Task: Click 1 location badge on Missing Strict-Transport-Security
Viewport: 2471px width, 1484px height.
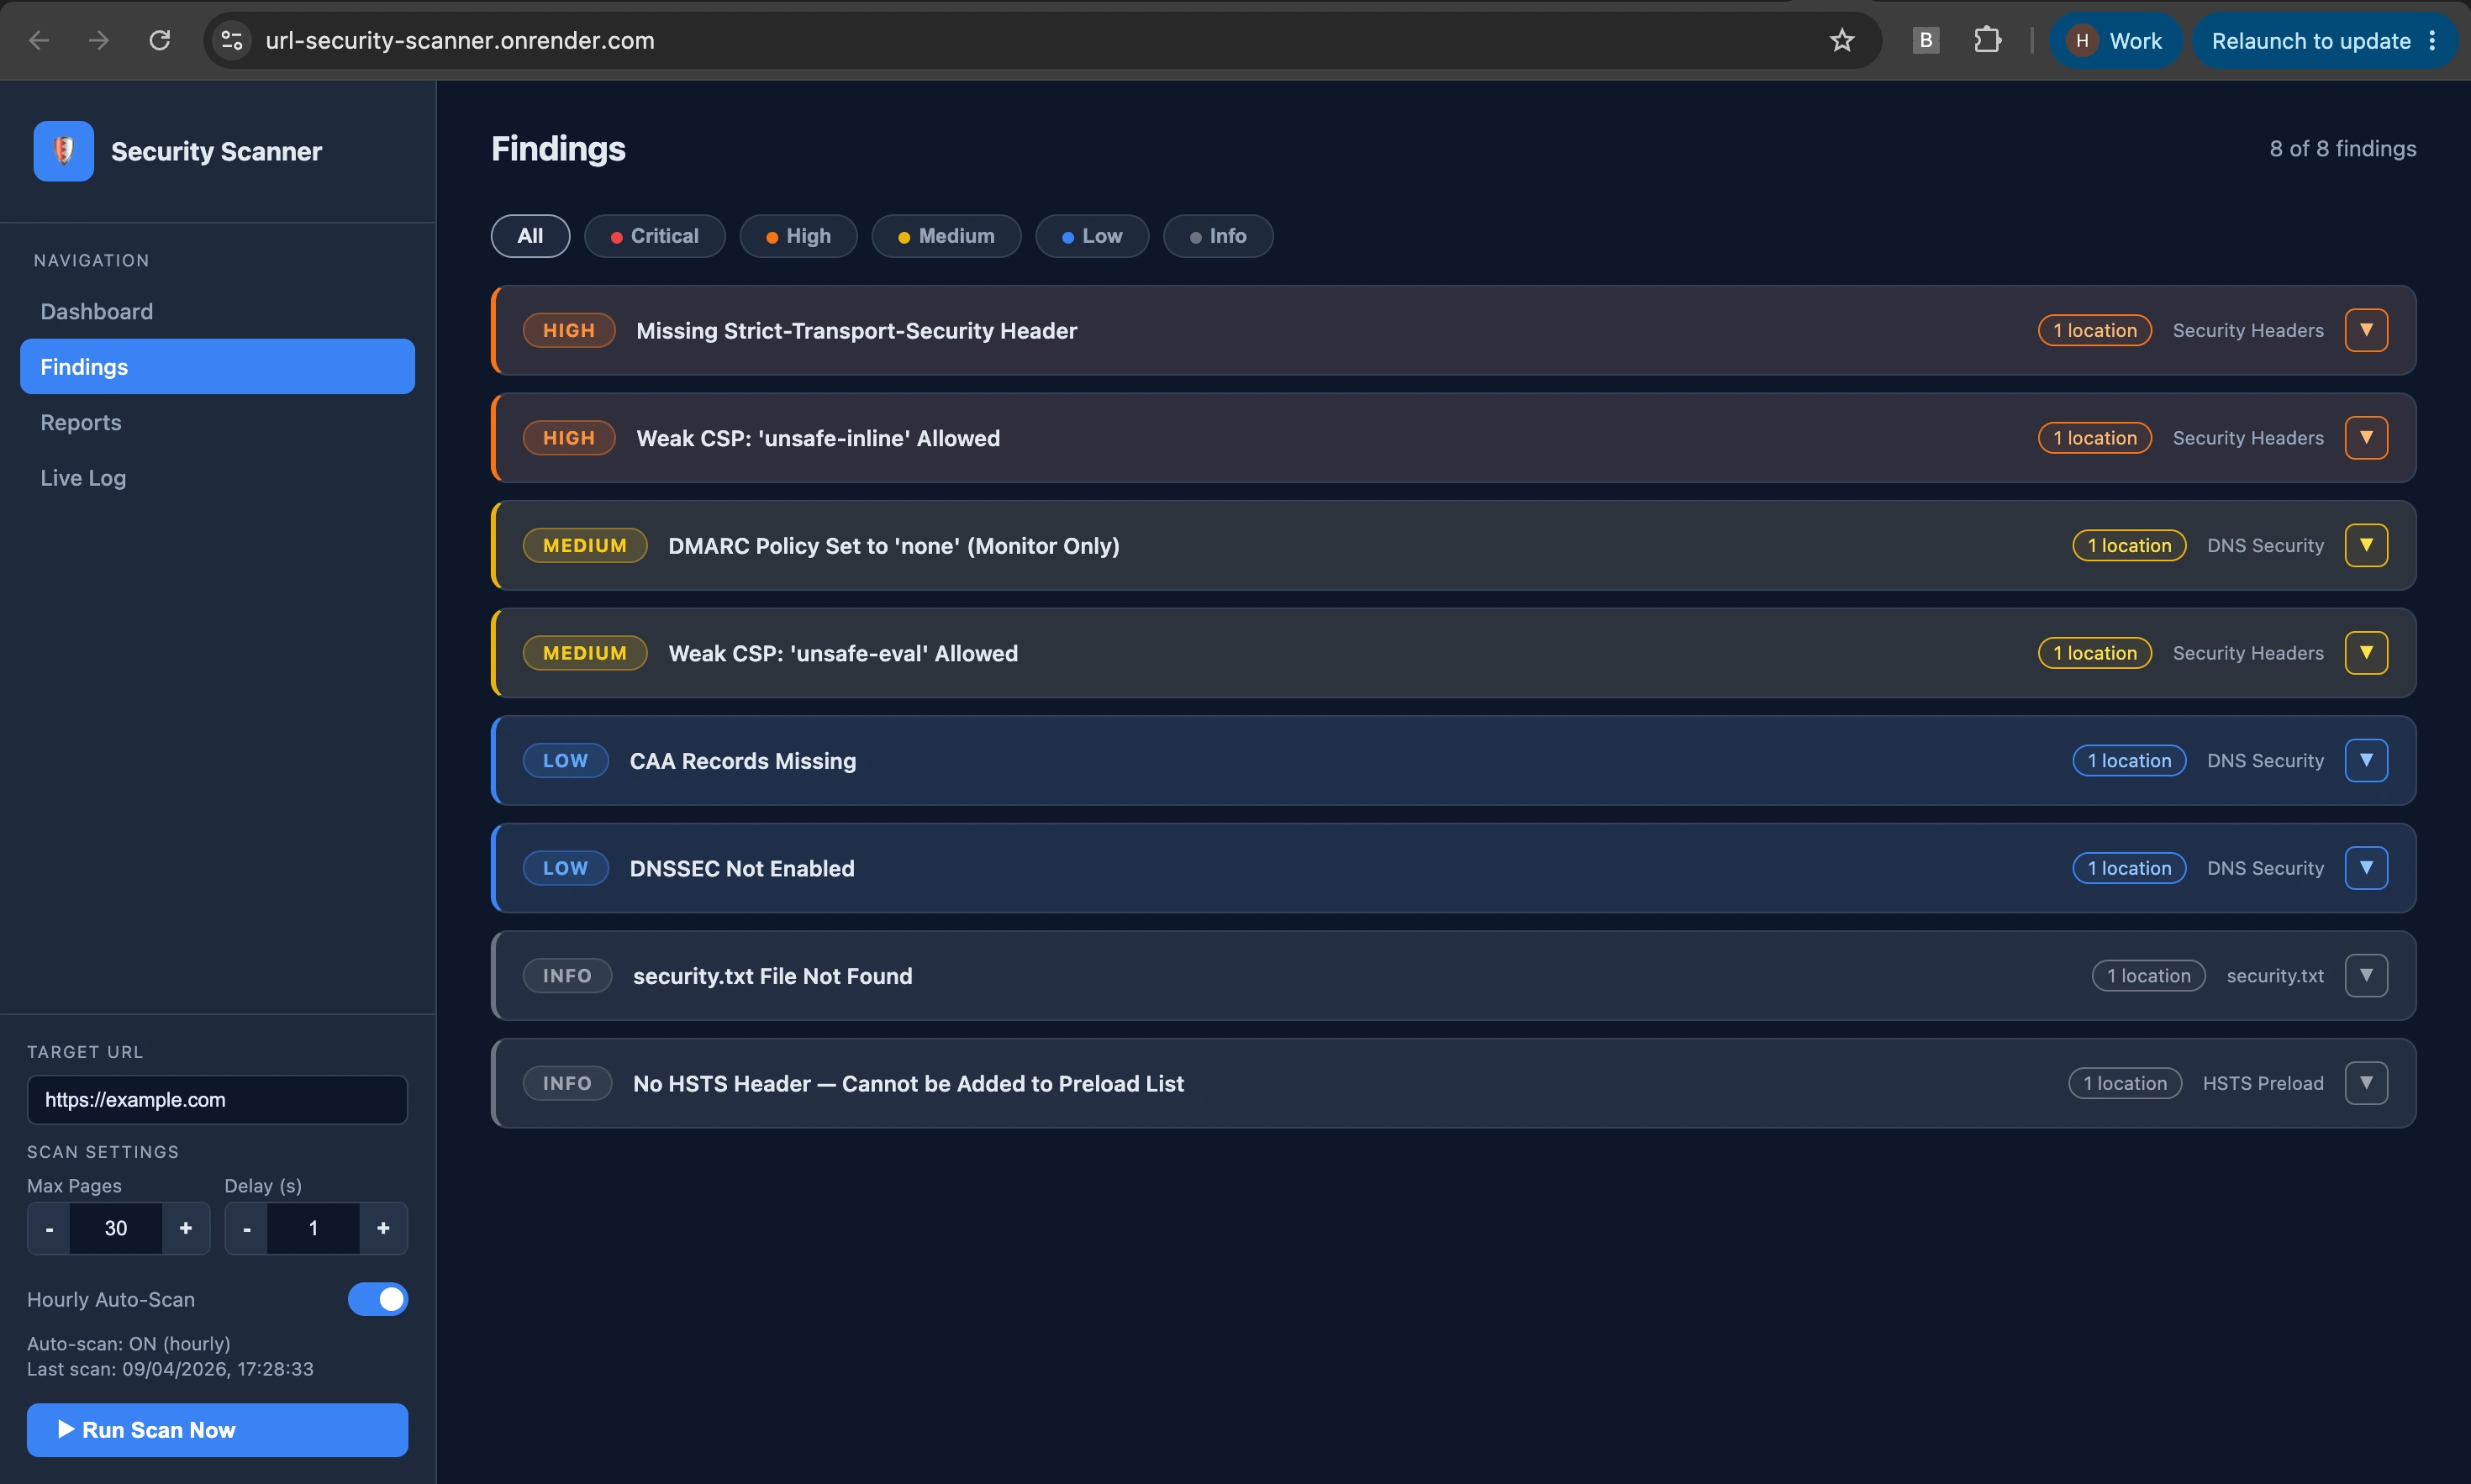Action: [x=2095, y=330]
